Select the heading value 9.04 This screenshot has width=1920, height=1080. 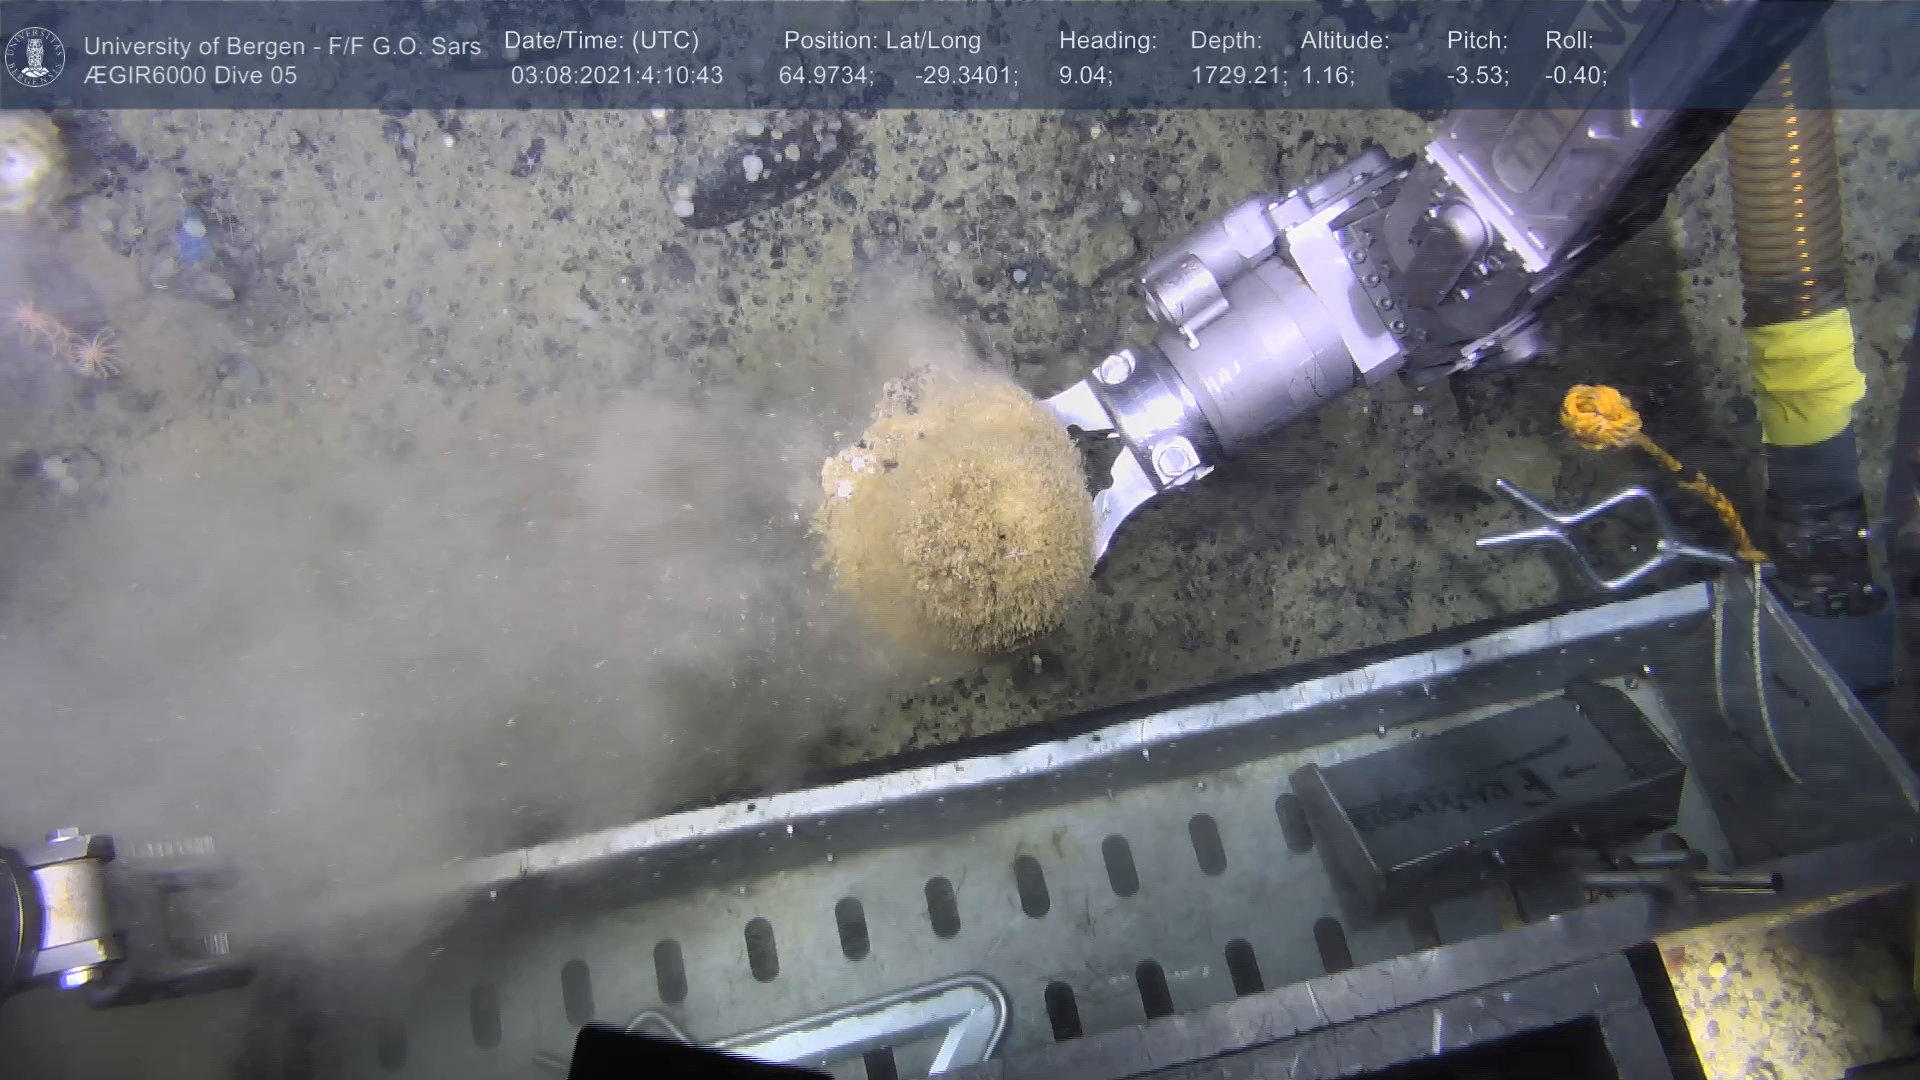point(1085,76)
